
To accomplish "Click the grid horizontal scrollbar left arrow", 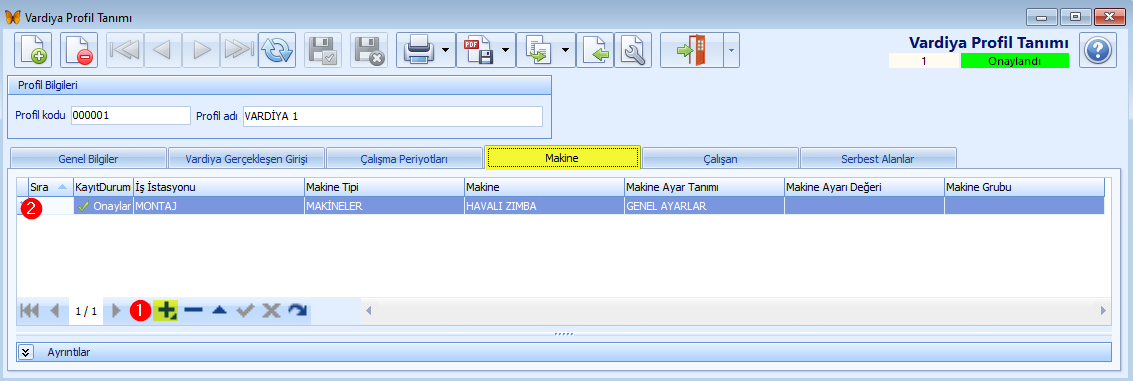I will click(368, 310).
